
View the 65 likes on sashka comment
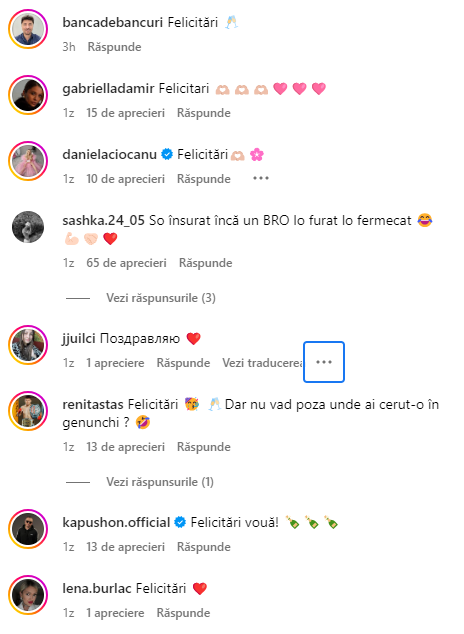click(x=126, y=263)
